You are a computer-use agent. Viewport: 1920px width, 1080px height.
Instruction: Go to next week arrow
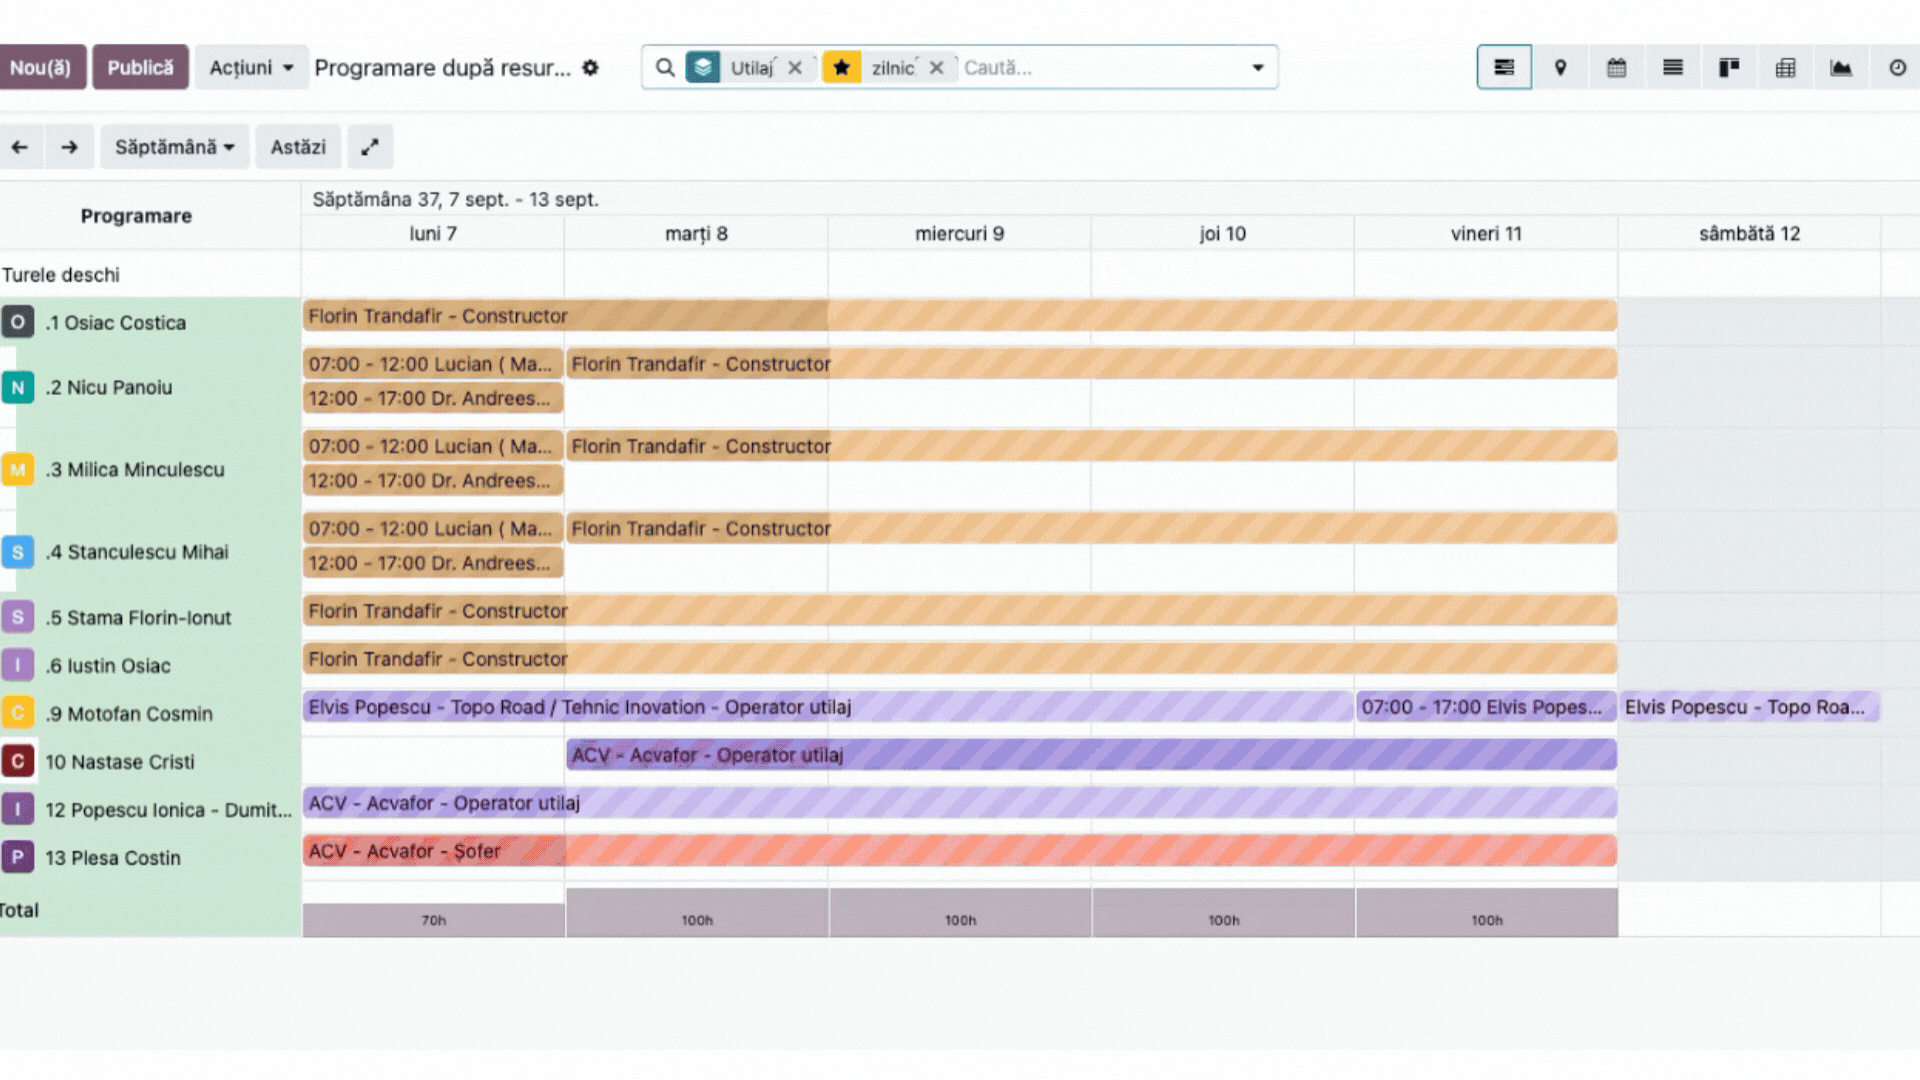(69, 147)
